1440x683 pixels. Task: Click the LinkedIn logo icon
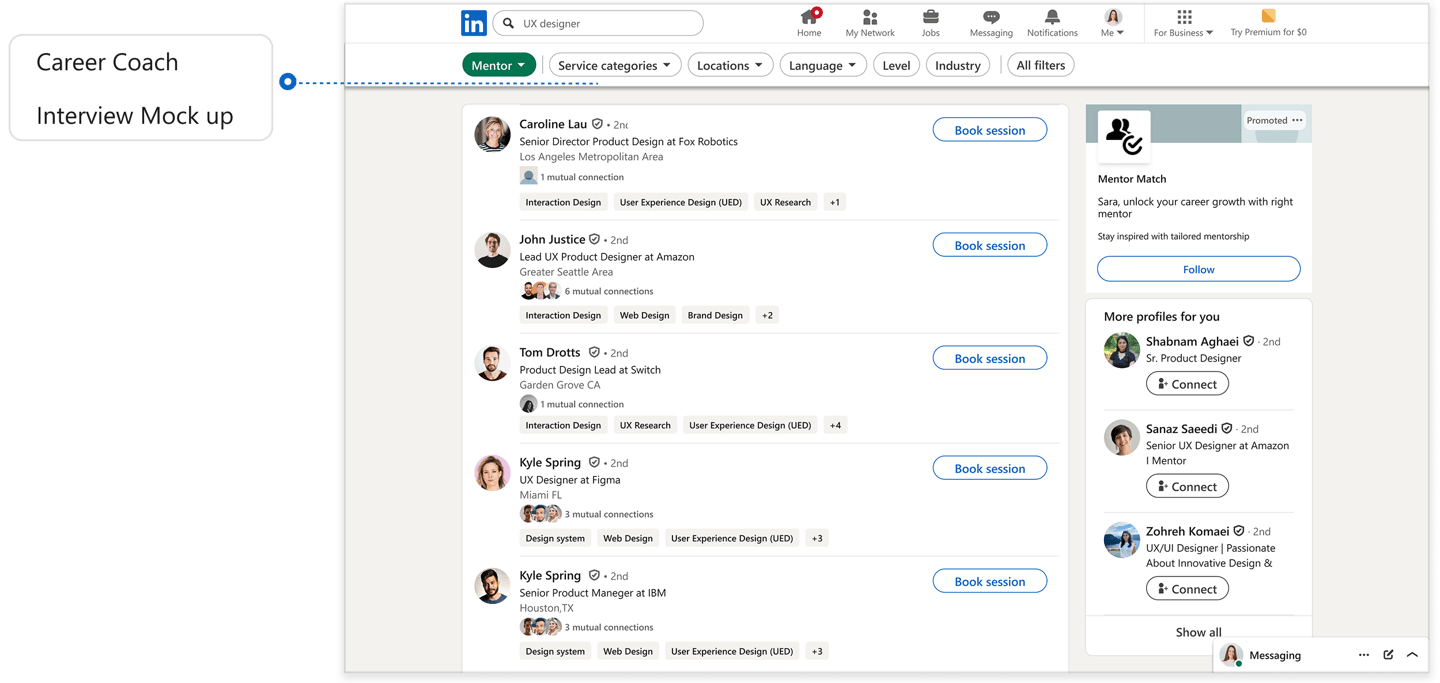click(473, 23)
